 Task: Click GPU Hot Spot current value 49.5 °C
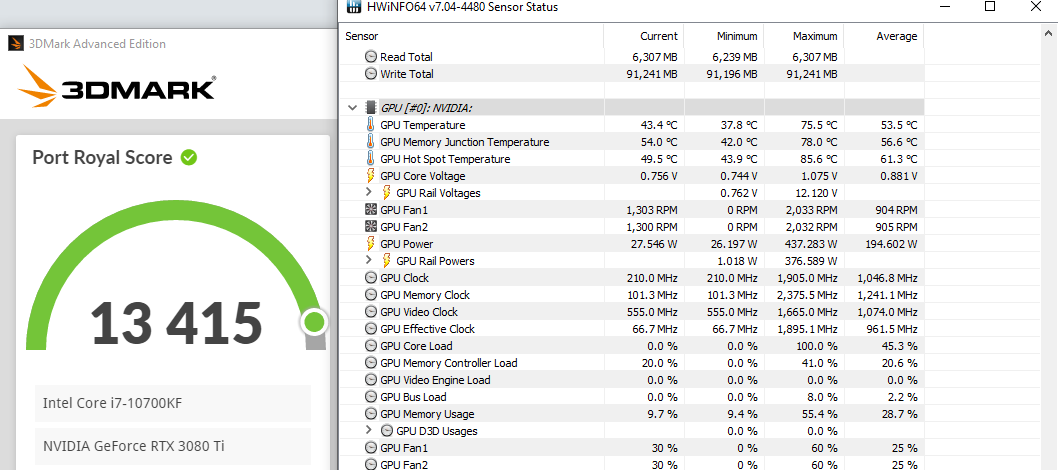coord(658,158)
